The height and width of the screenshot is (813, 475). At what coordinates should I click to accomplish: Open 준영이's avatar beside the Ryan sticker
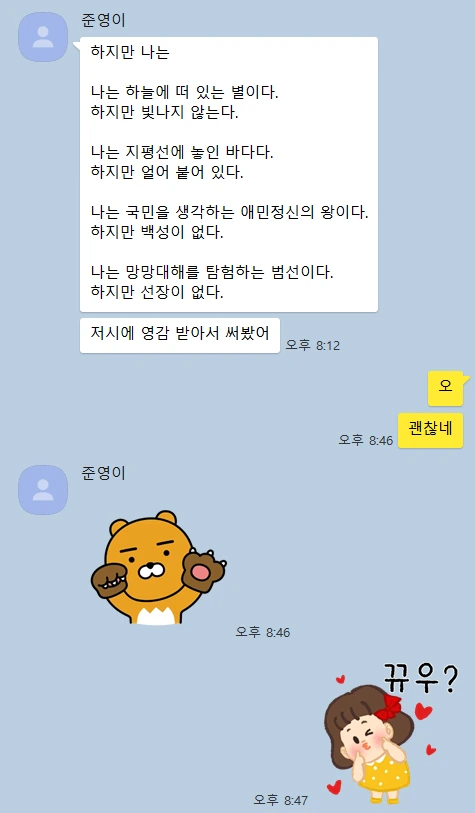[x=43, y=490]
